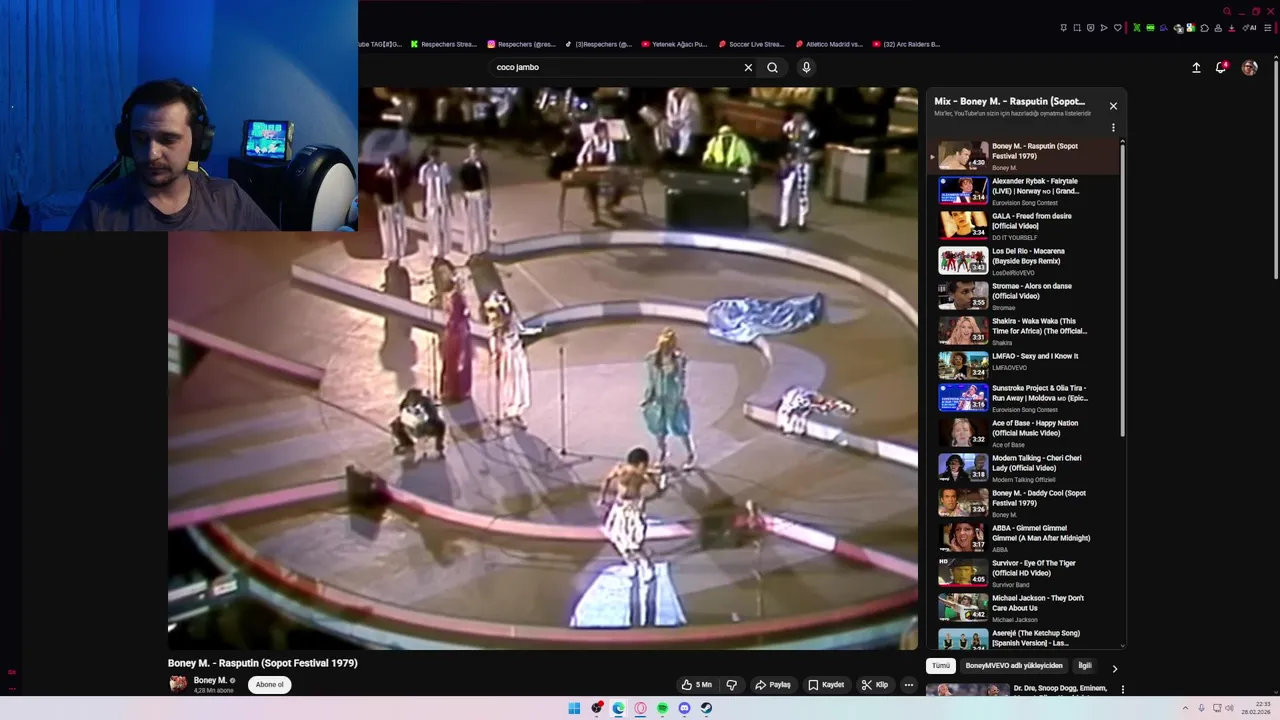The height and width of the screenshot is (720, 1280).
Task: Switch to the (3)Respechers TikTok tab
Action: coord(598,44)
